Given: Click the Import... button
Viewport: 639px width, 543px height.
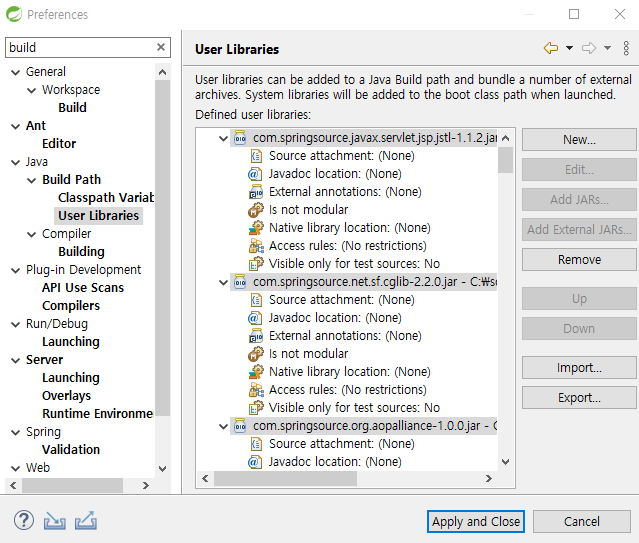Looking at the screenshot, I should pyautogui.click(x=579, y=368).
